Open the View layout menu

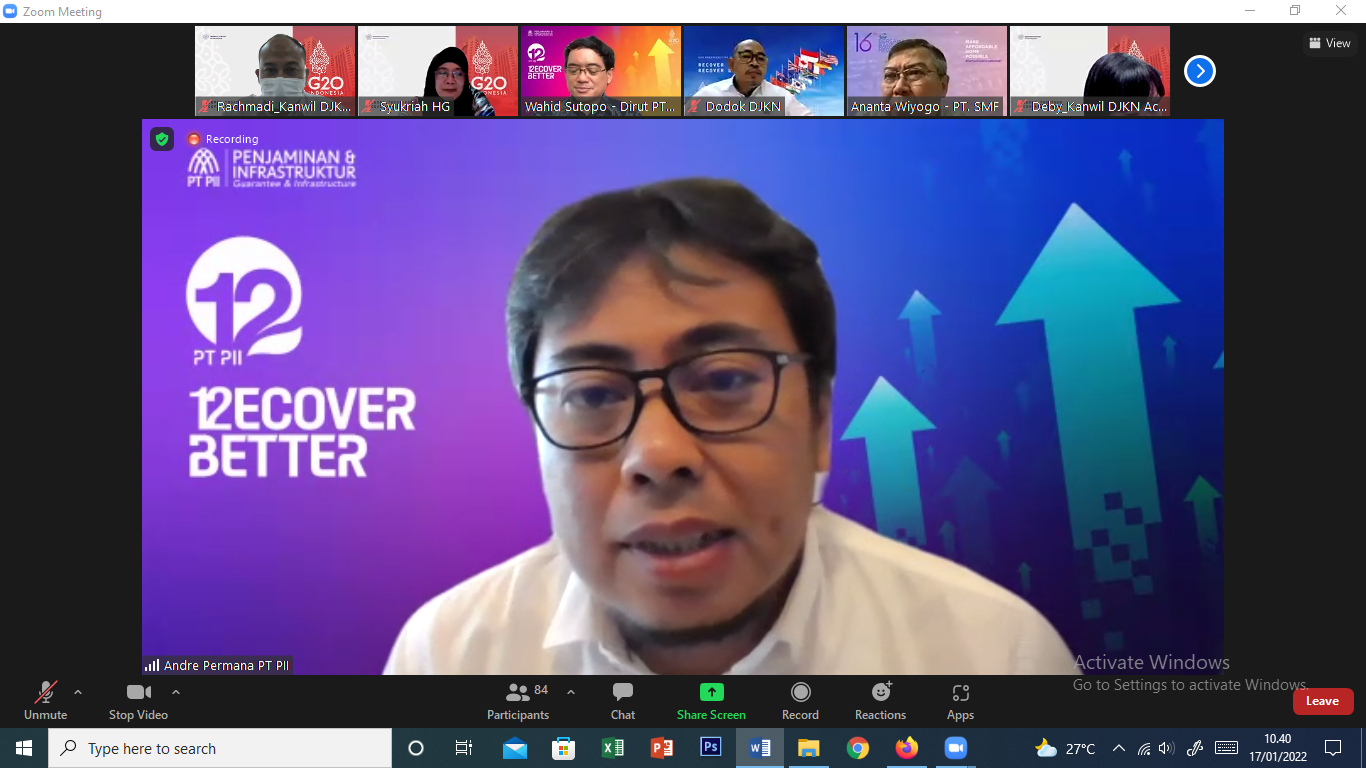pyautogui.click(x=1329, y=43)
